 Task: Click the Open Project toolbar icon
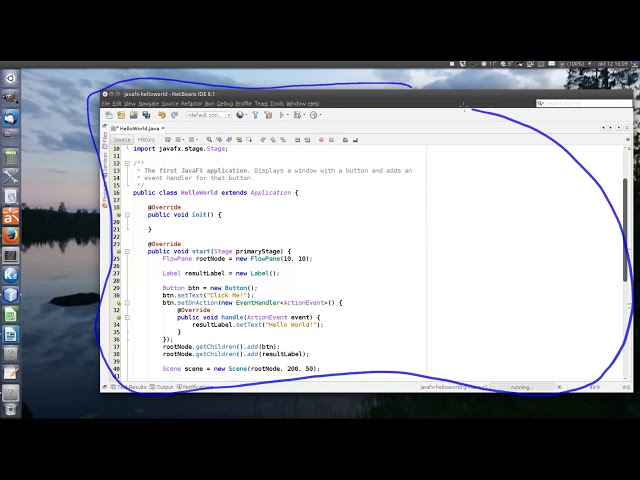(x=133, y=115)
